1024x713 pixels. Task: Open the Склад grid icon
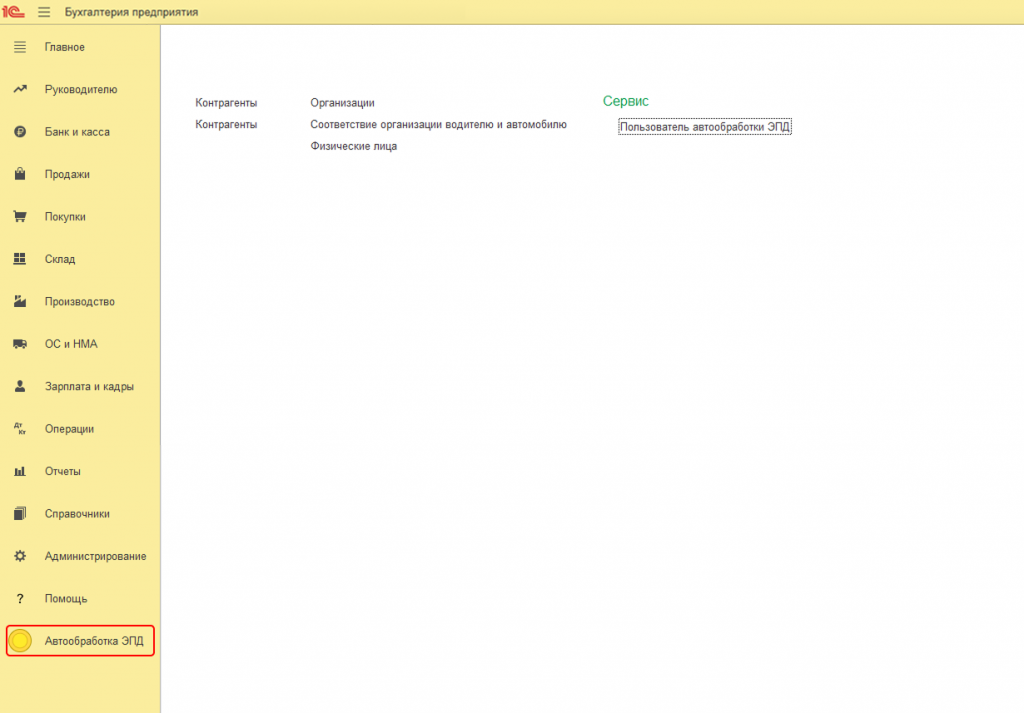[20, 259]
